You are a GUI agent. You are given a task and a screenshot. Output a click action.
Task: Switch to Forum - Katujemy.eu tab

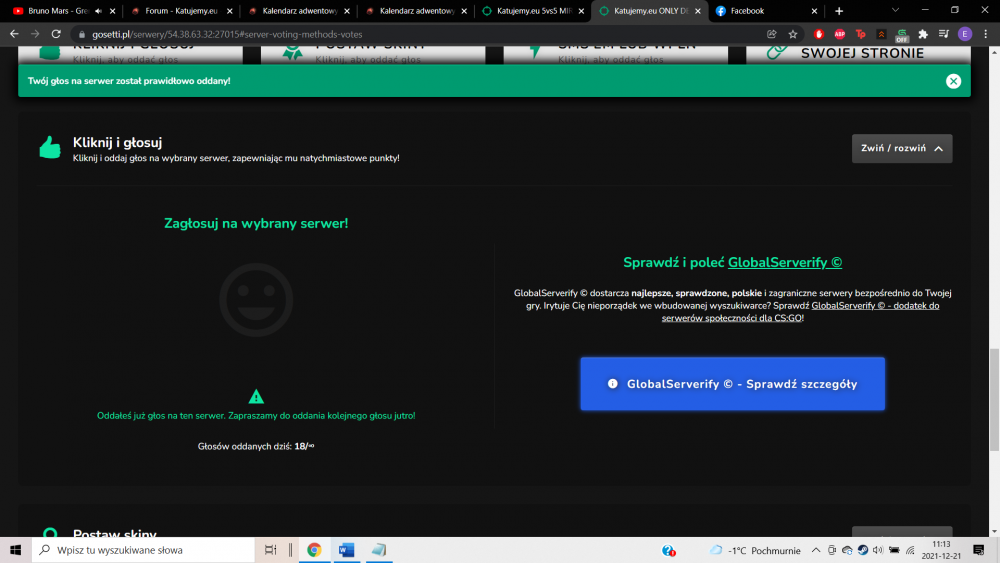tap(180, 11)
